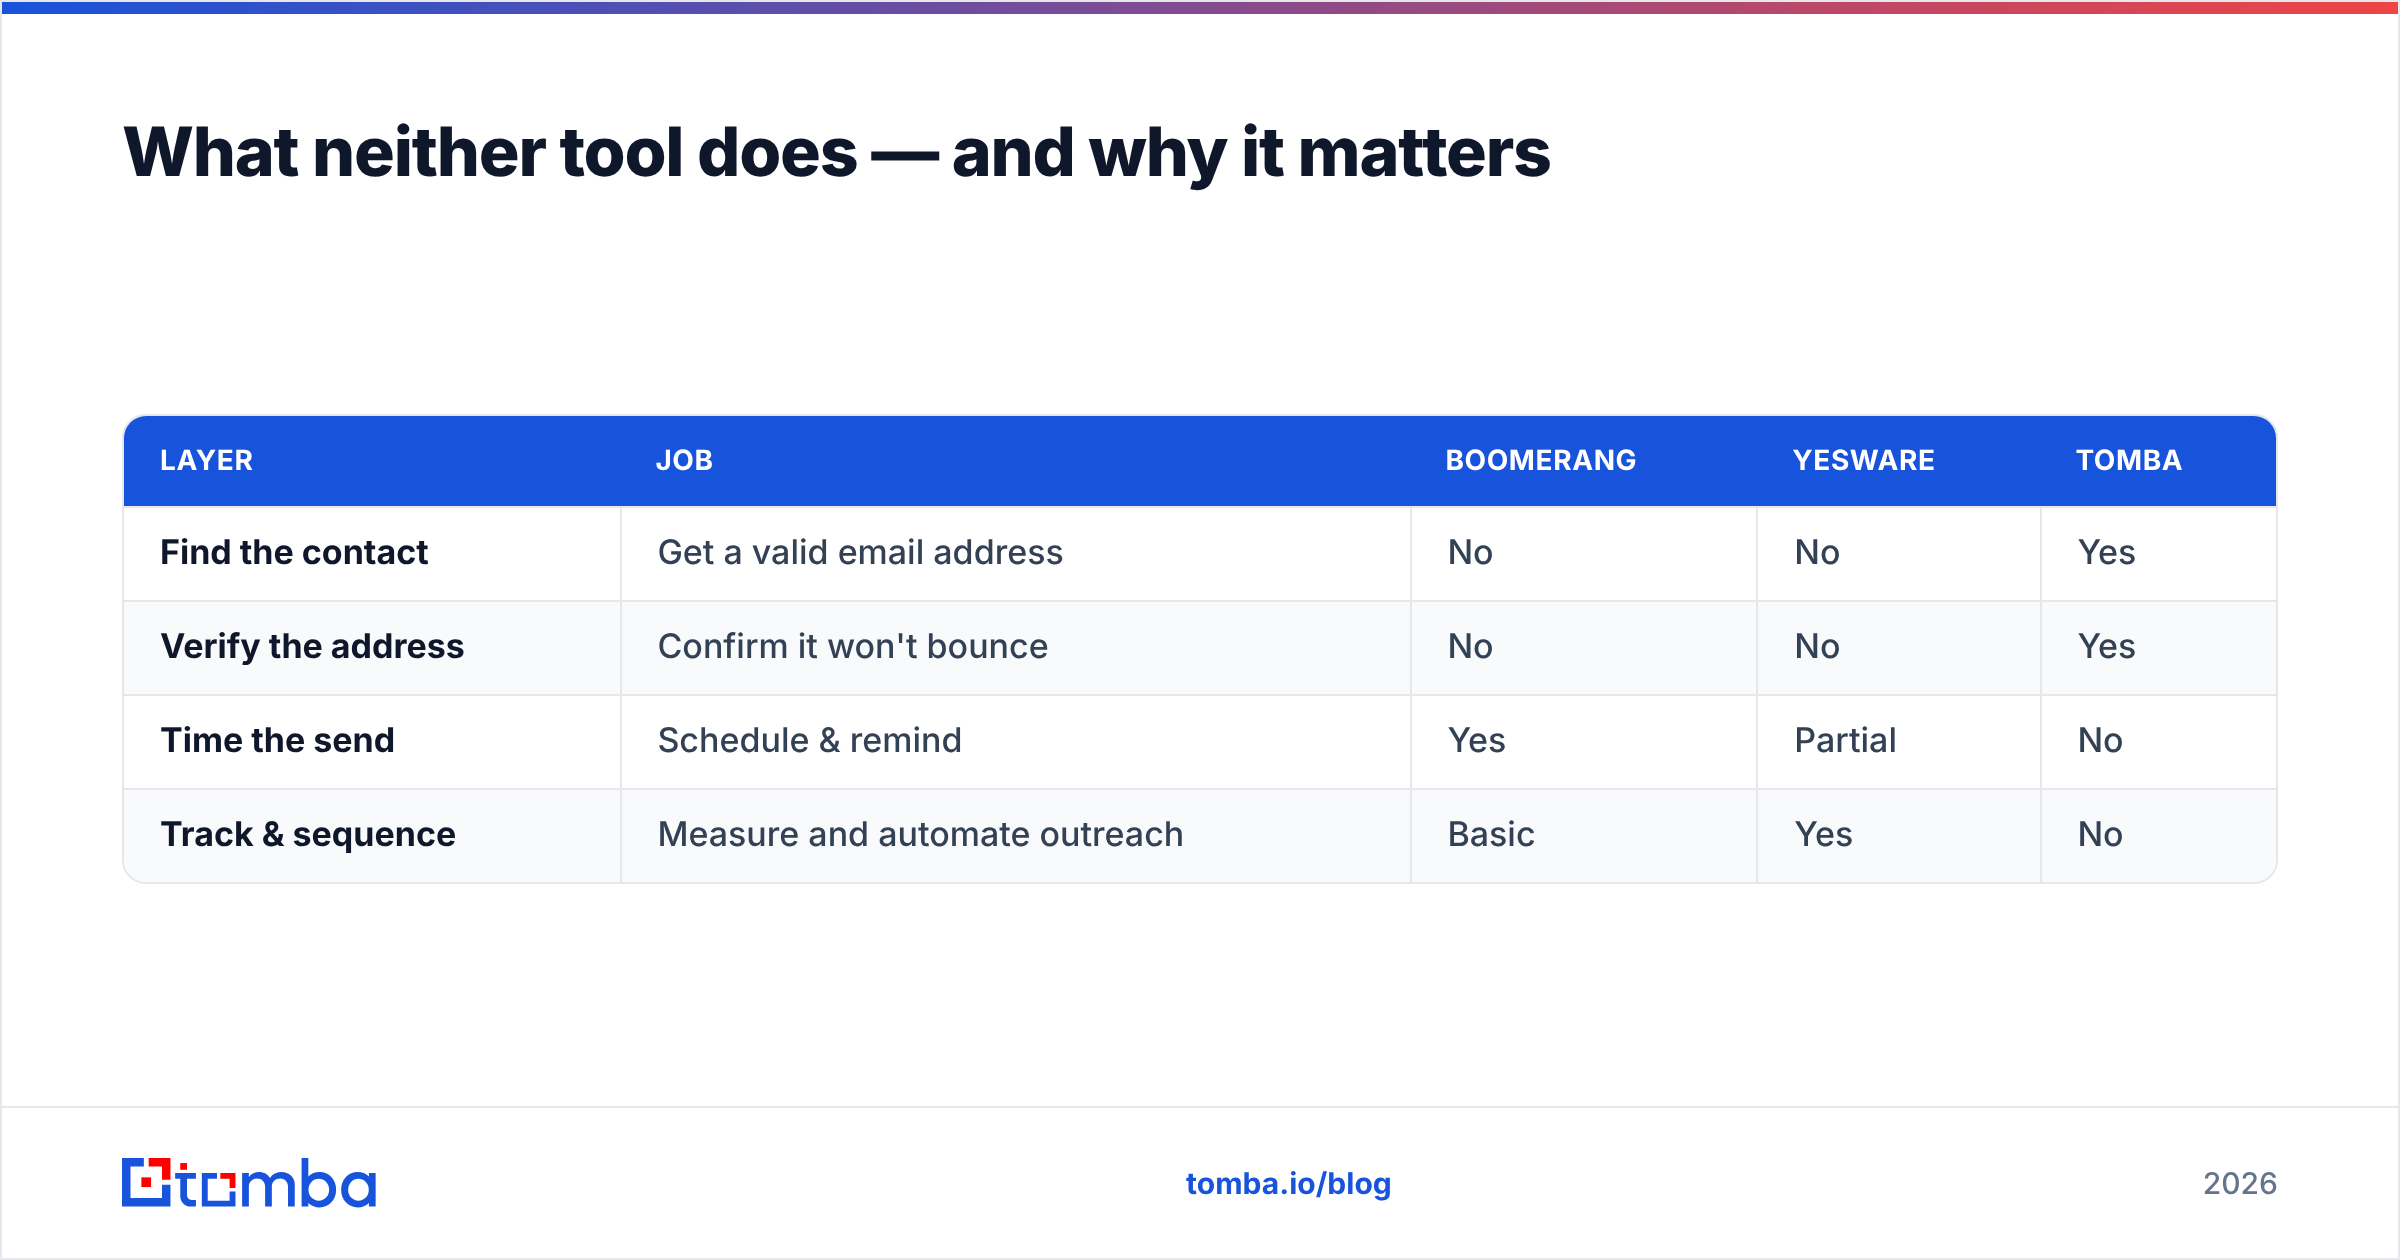Click the 2026 year label

(2240, 1184)
